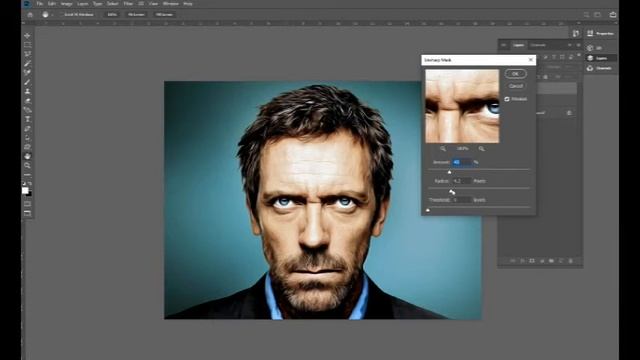The height and width of the screenshot is (360, 640).
Task: Open the Select menu
Action: [112, 4]
